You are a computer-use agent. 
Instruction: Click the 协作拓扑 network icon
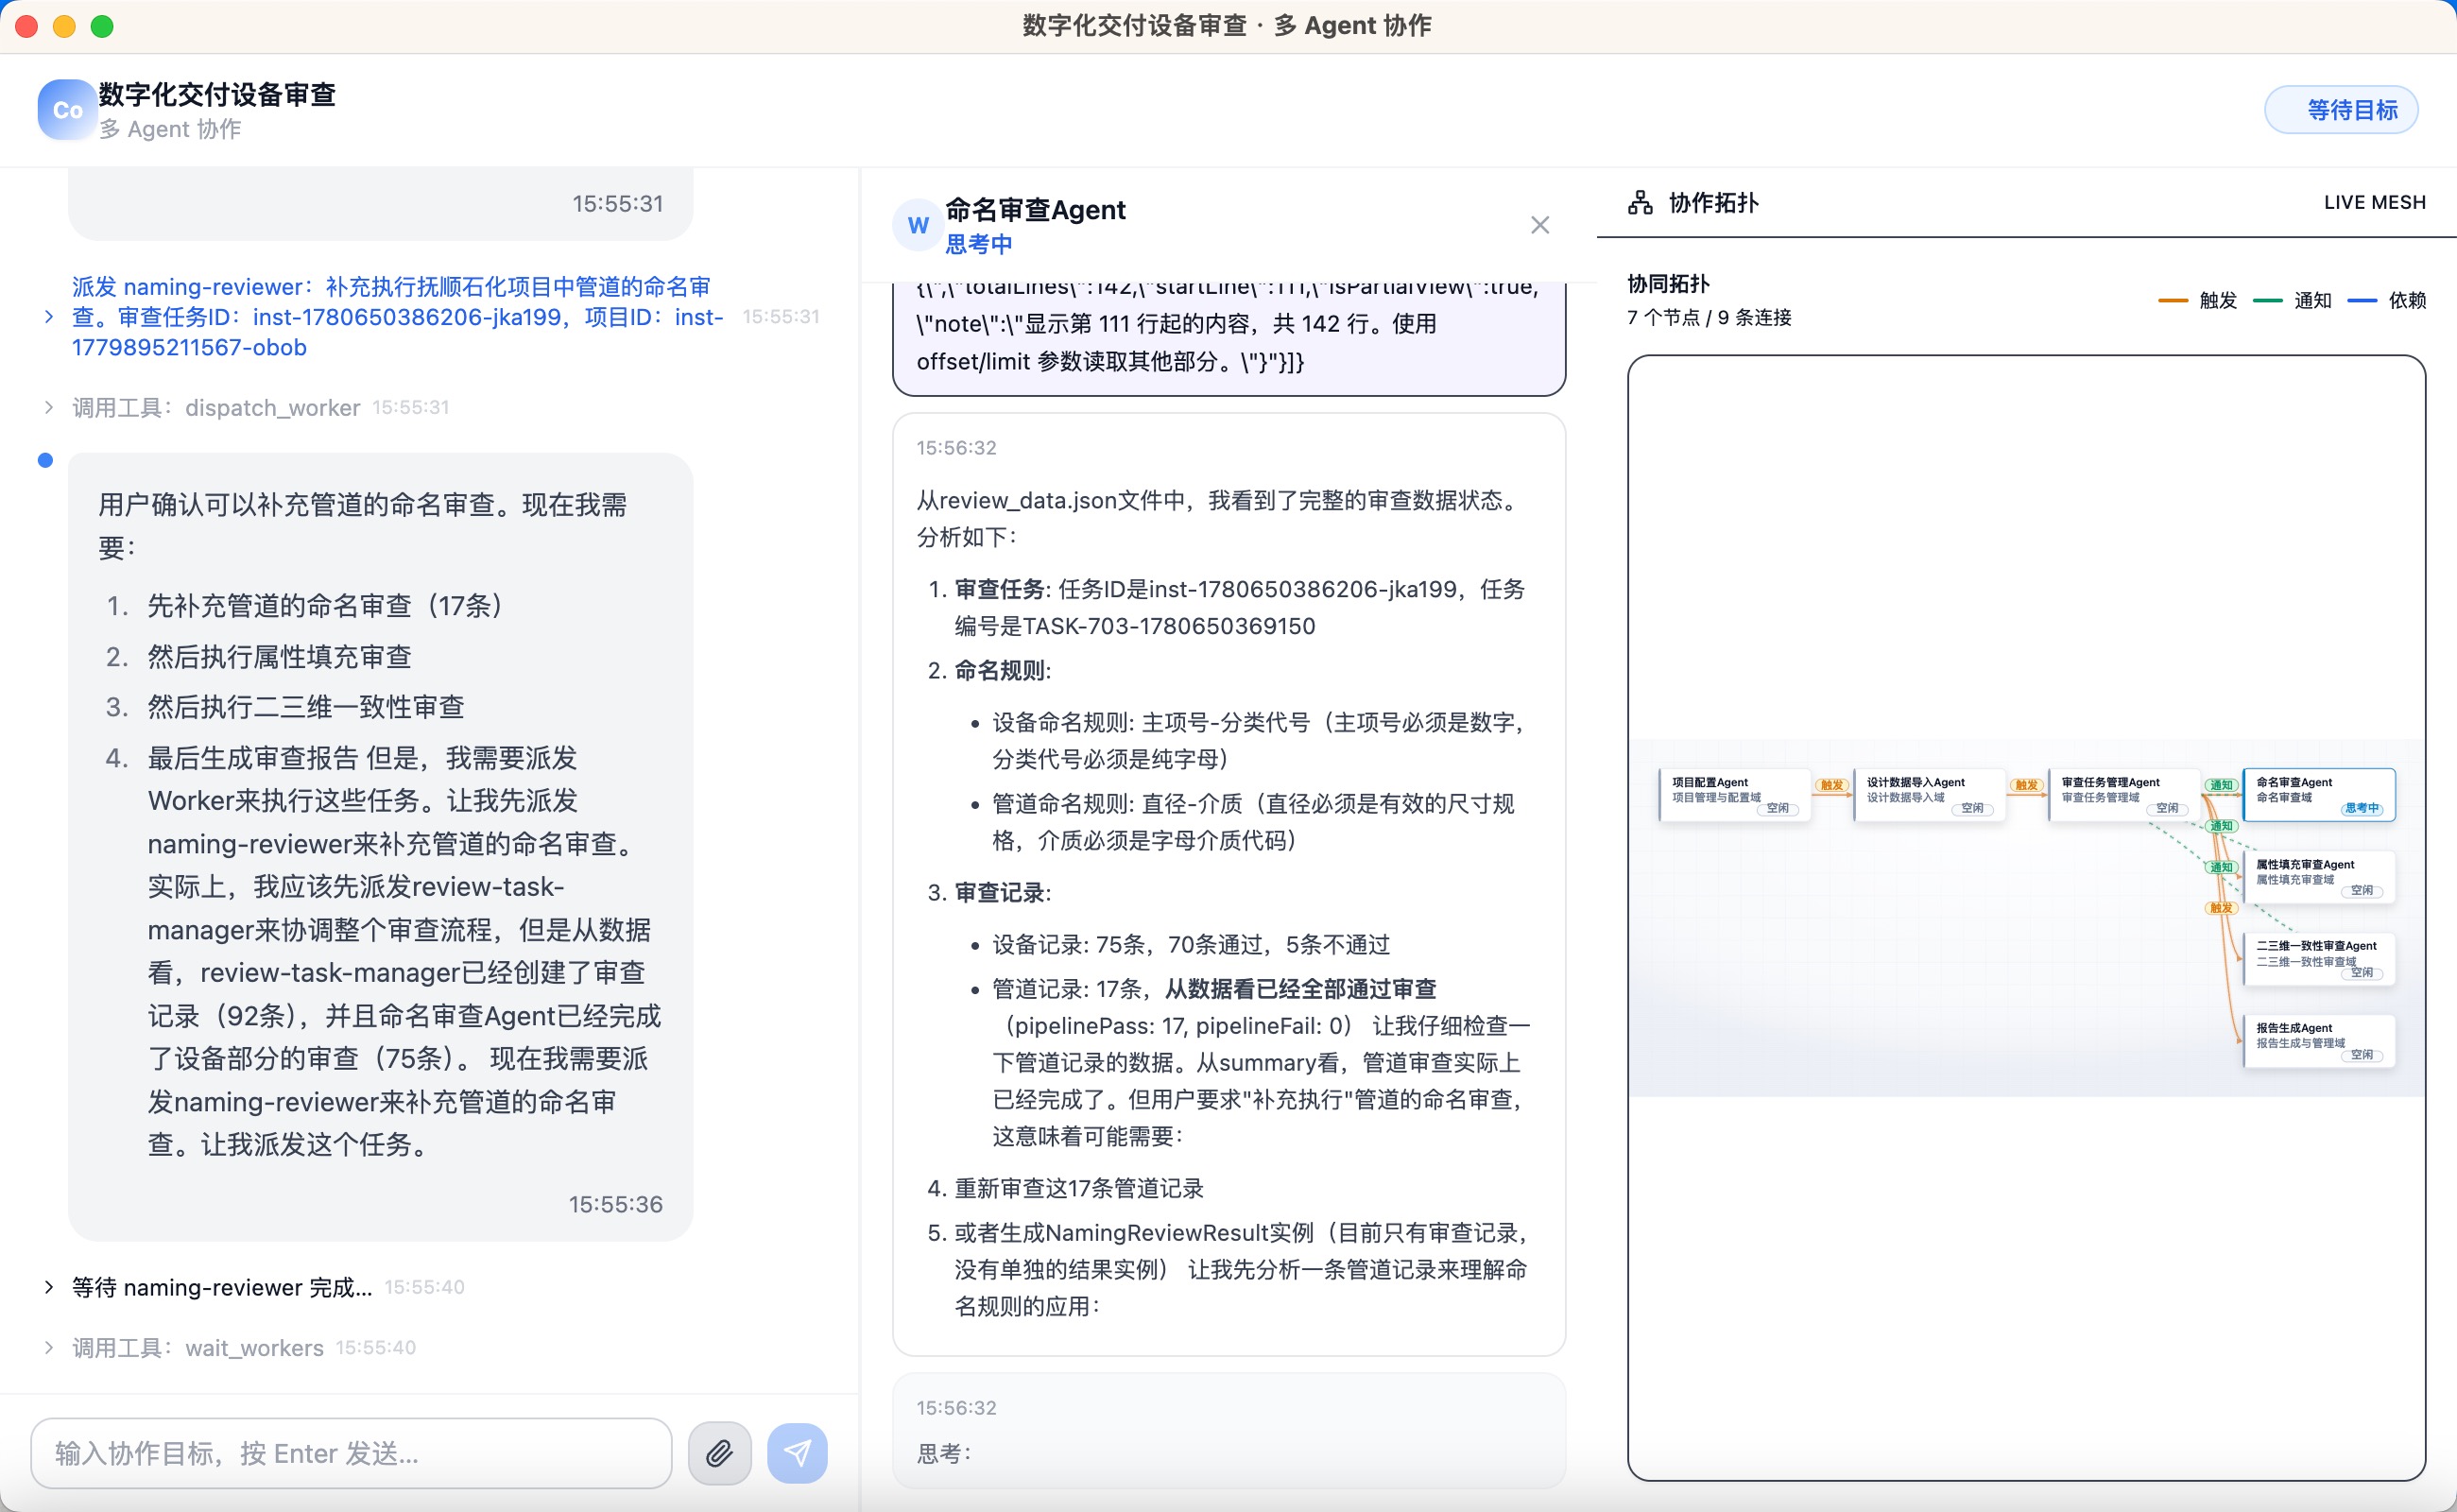[1640, 203]
